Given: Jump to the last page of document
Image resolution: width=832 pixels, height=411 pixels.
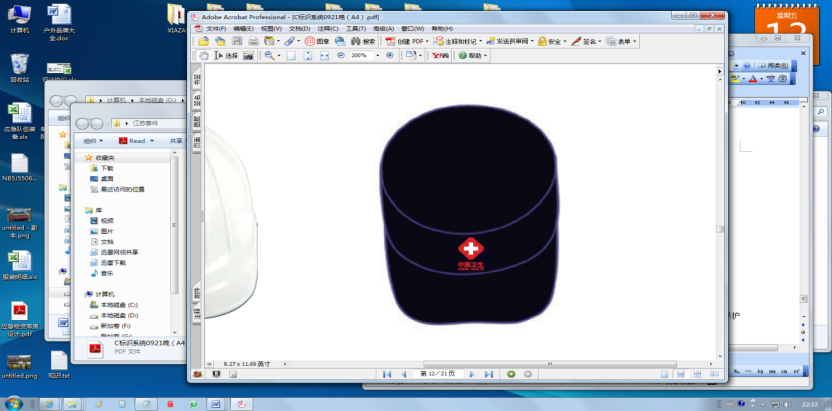Looking at the screenshot, I should [489, 374].
